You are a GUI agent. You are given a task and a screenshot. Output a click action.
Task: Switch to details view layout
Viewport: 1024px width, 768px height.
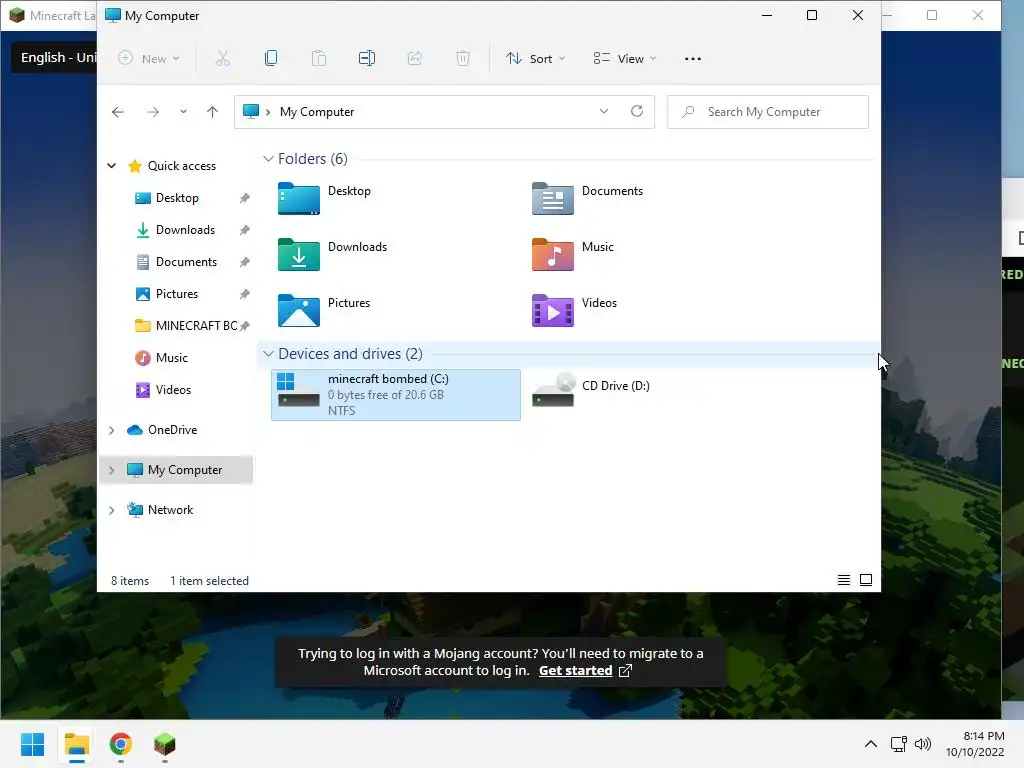(844, 580)
